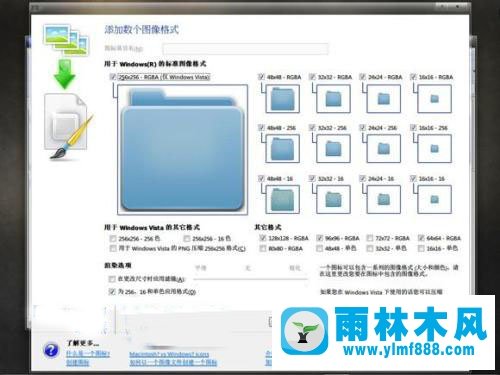Toggle the 16x16 - 256 checkbox

(x=413, y=128)
